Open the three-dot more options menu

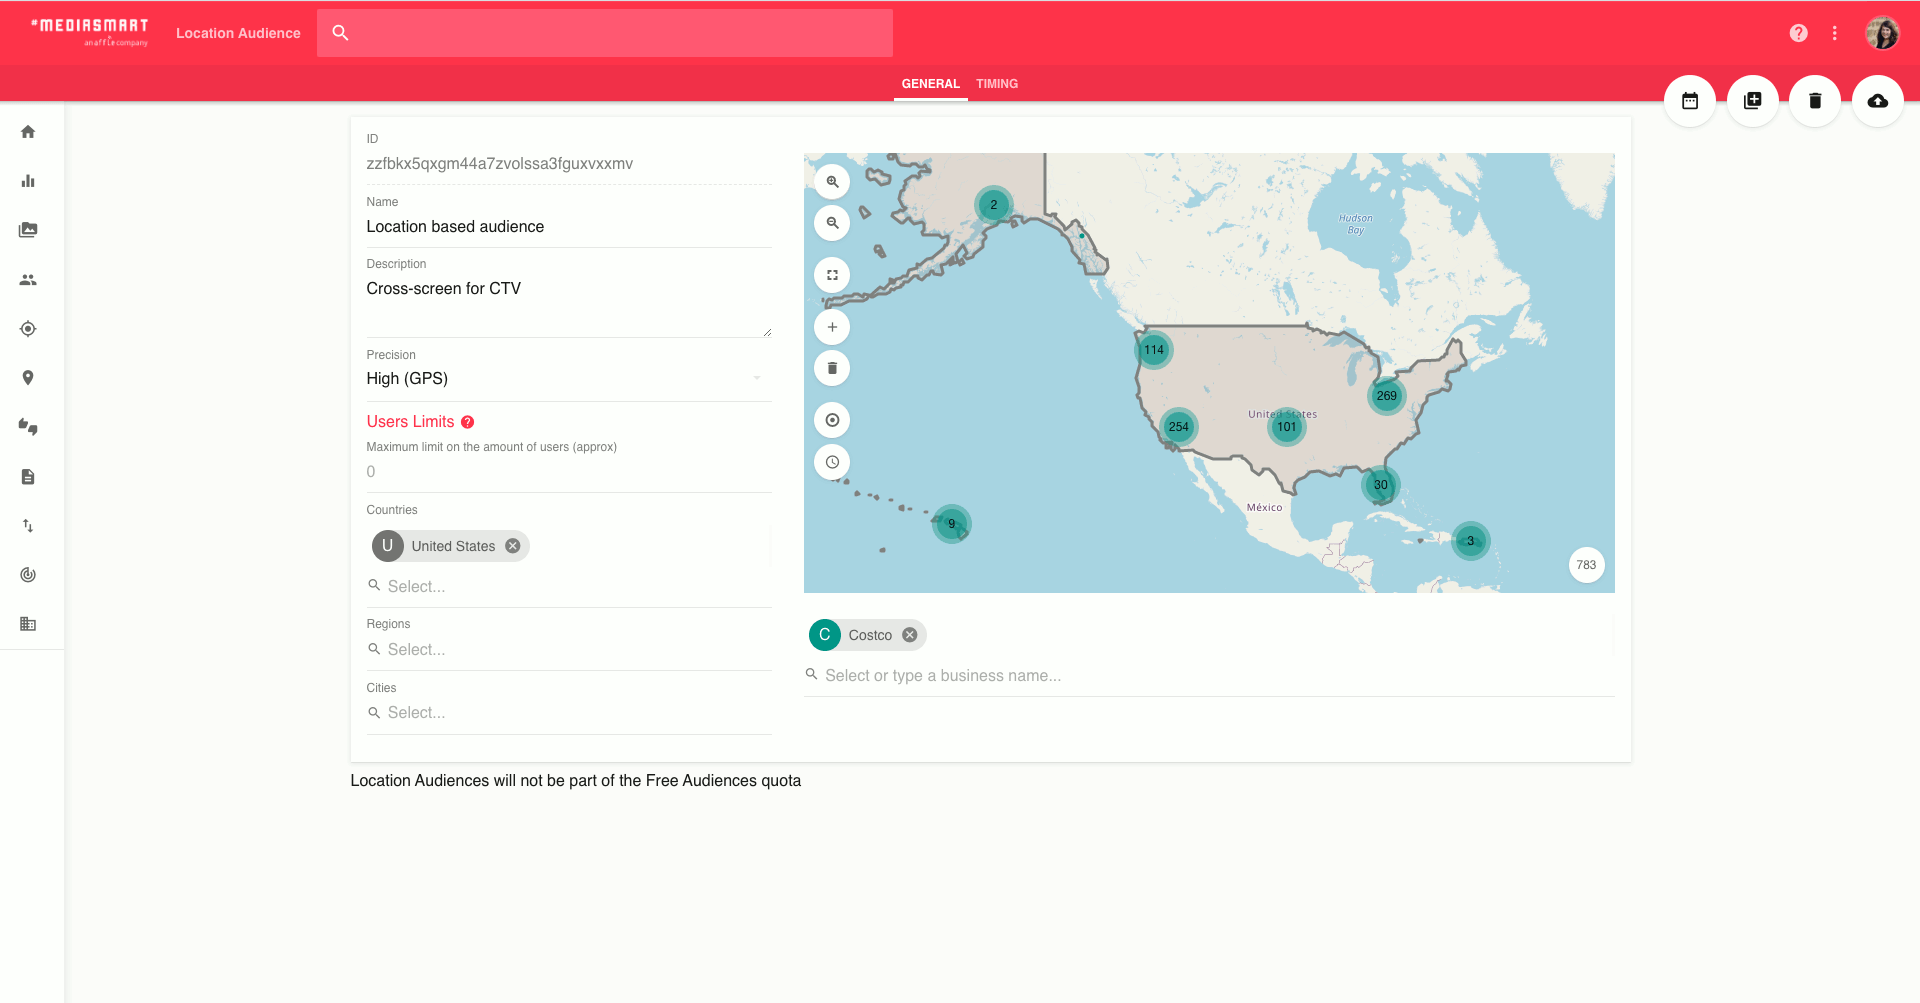(1835, 33)
